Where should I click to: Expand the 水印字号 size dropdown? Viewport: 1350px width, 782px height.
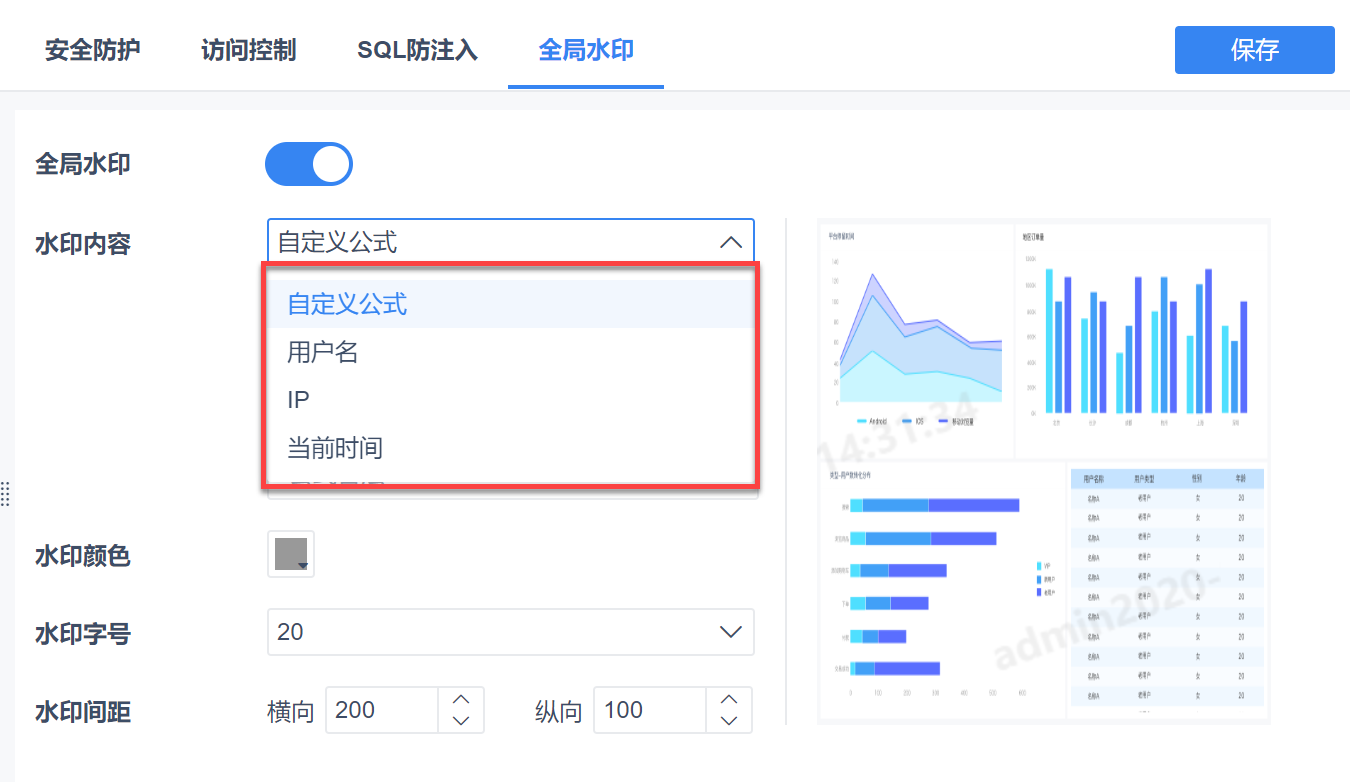point(510,632)
